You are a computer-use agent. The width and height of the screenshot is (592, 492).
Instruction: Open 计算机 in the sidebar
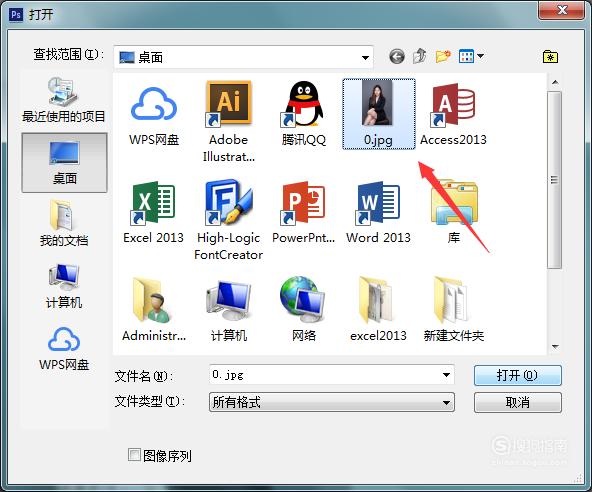click(64, 286)
